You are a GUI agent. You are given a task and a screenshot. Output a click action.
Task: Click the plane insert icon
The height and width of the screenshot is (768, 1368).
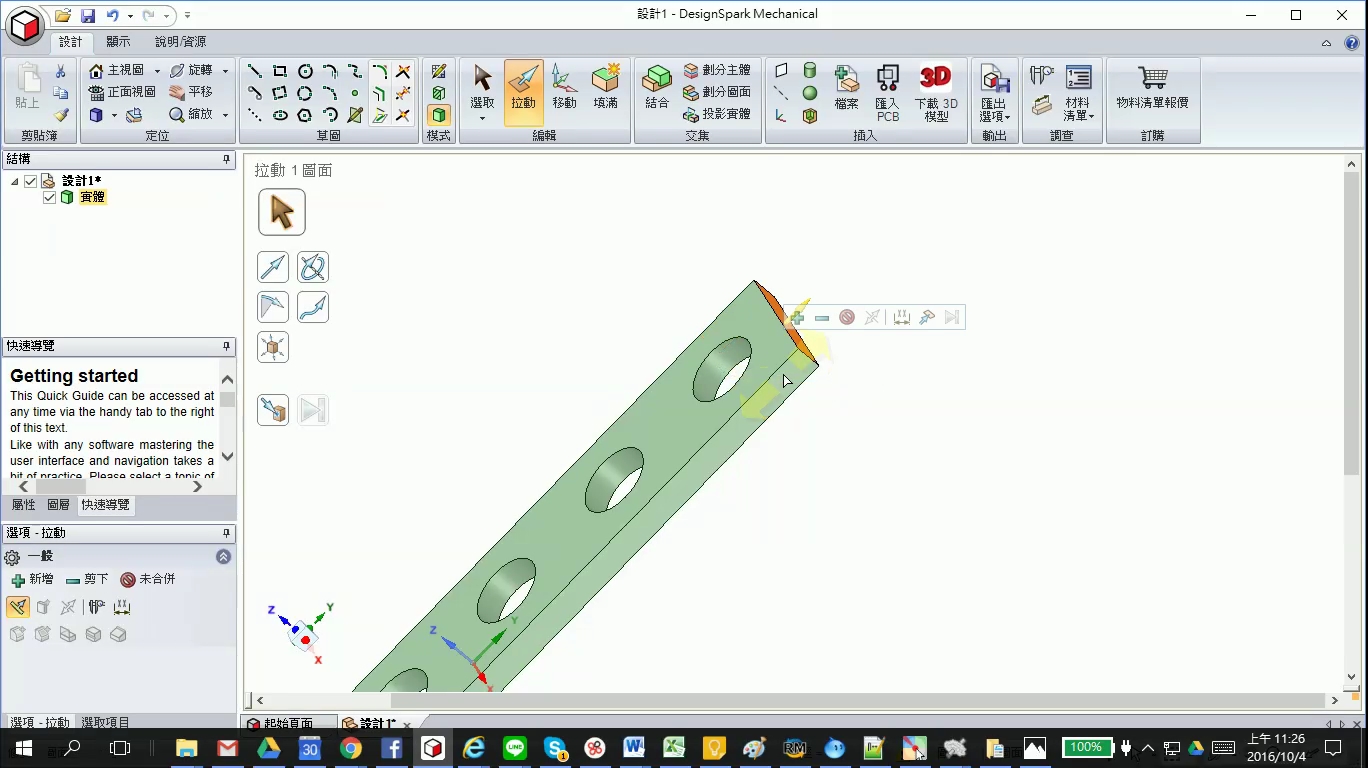click(781, 71)
